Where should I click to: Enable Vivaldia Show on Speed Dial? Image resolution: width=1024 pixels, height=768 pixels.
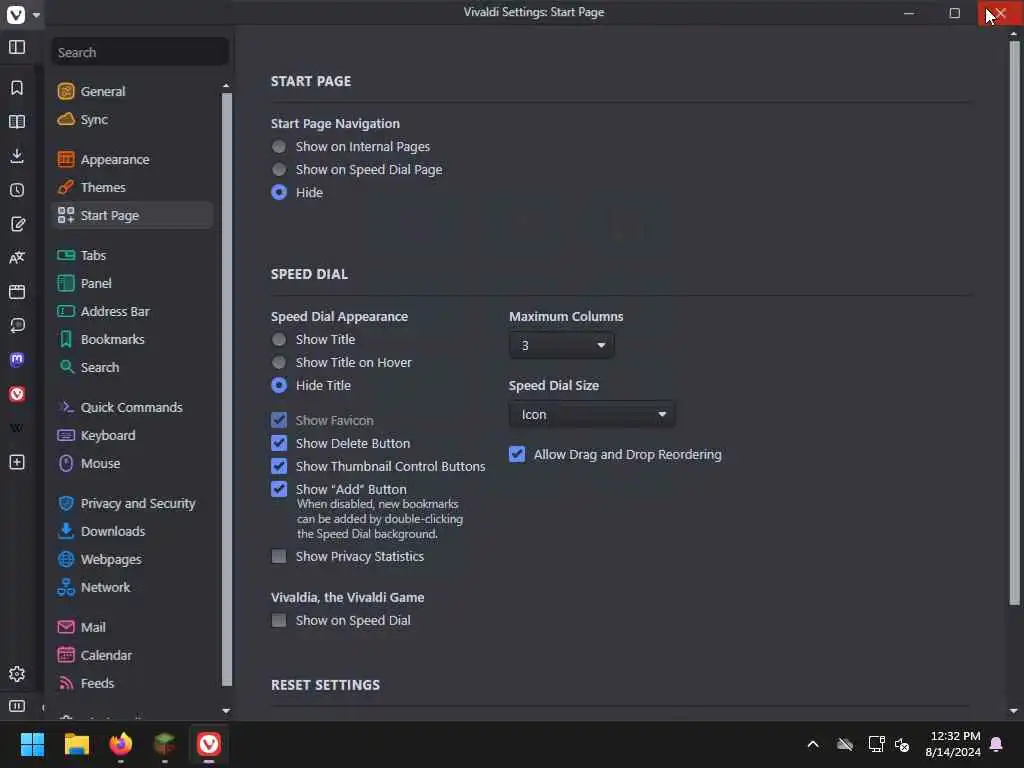279,620
